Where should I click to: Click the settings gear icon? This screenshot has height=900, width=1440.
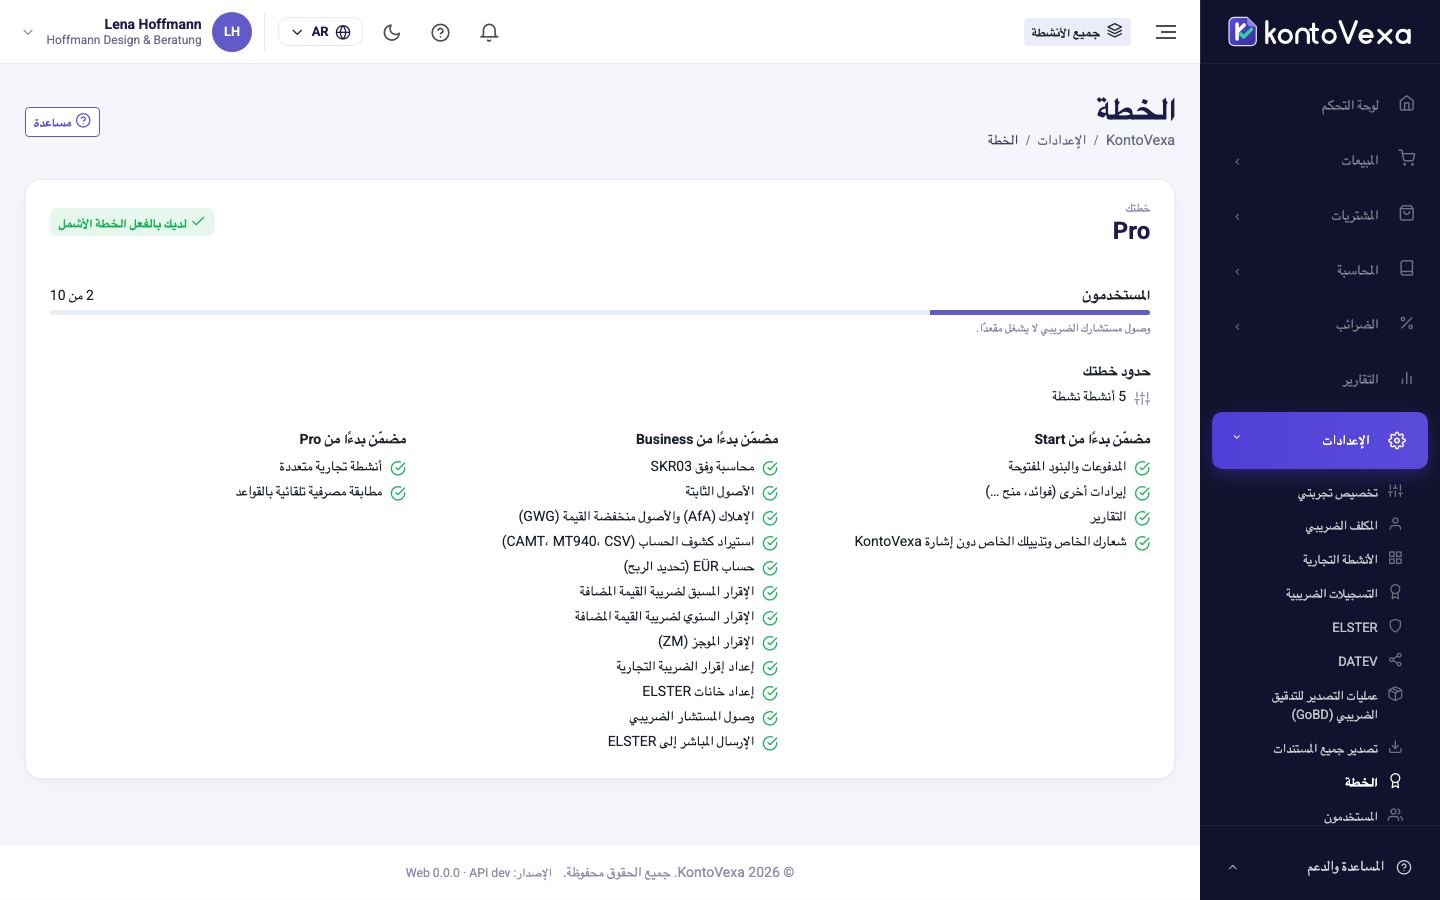[x=1397, y=440]
